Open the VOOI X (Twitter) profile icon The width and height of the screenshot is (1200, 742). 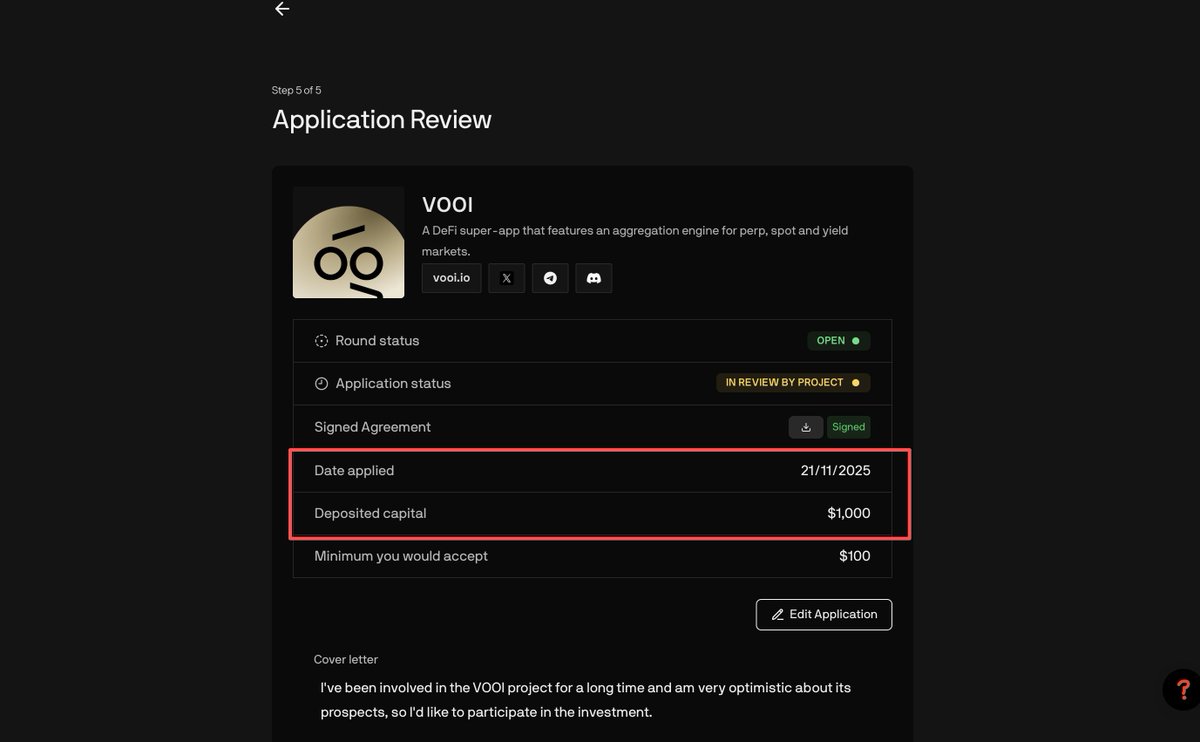(x=506, y=278)
